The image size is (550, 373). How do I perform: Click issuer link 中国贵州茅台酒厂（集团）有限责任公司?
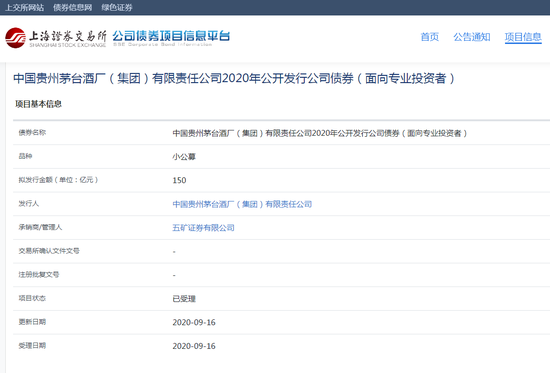(x=242, y=204)
